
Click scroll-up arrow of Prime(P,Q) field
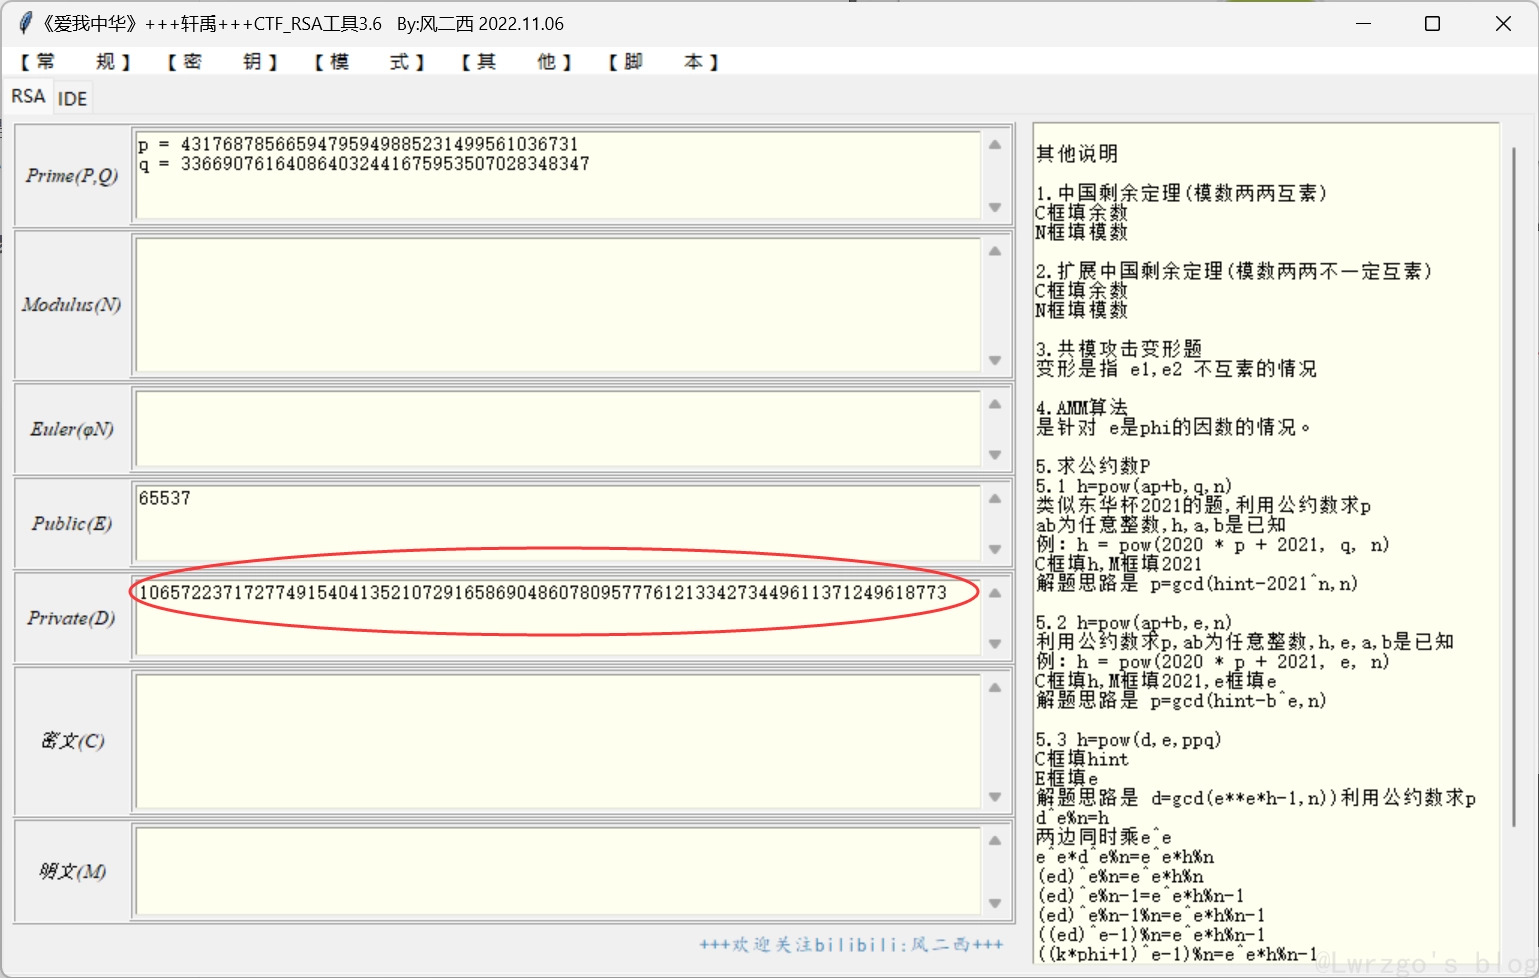995,144
